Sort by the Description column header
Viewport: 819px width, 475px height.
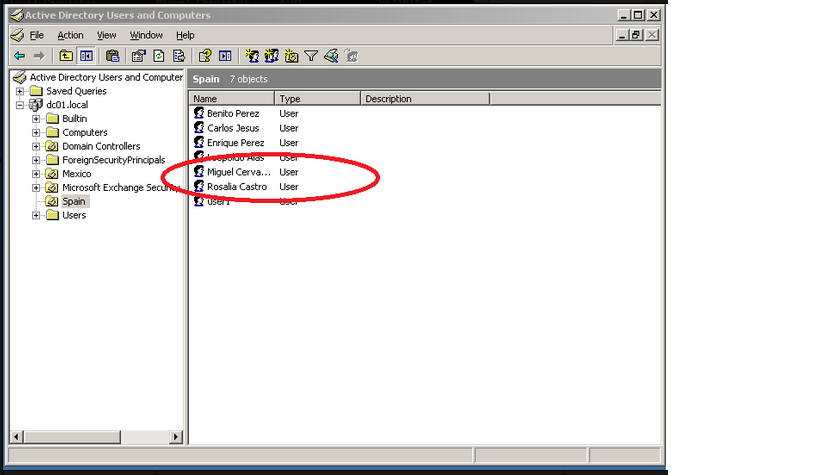pos(425,98)
